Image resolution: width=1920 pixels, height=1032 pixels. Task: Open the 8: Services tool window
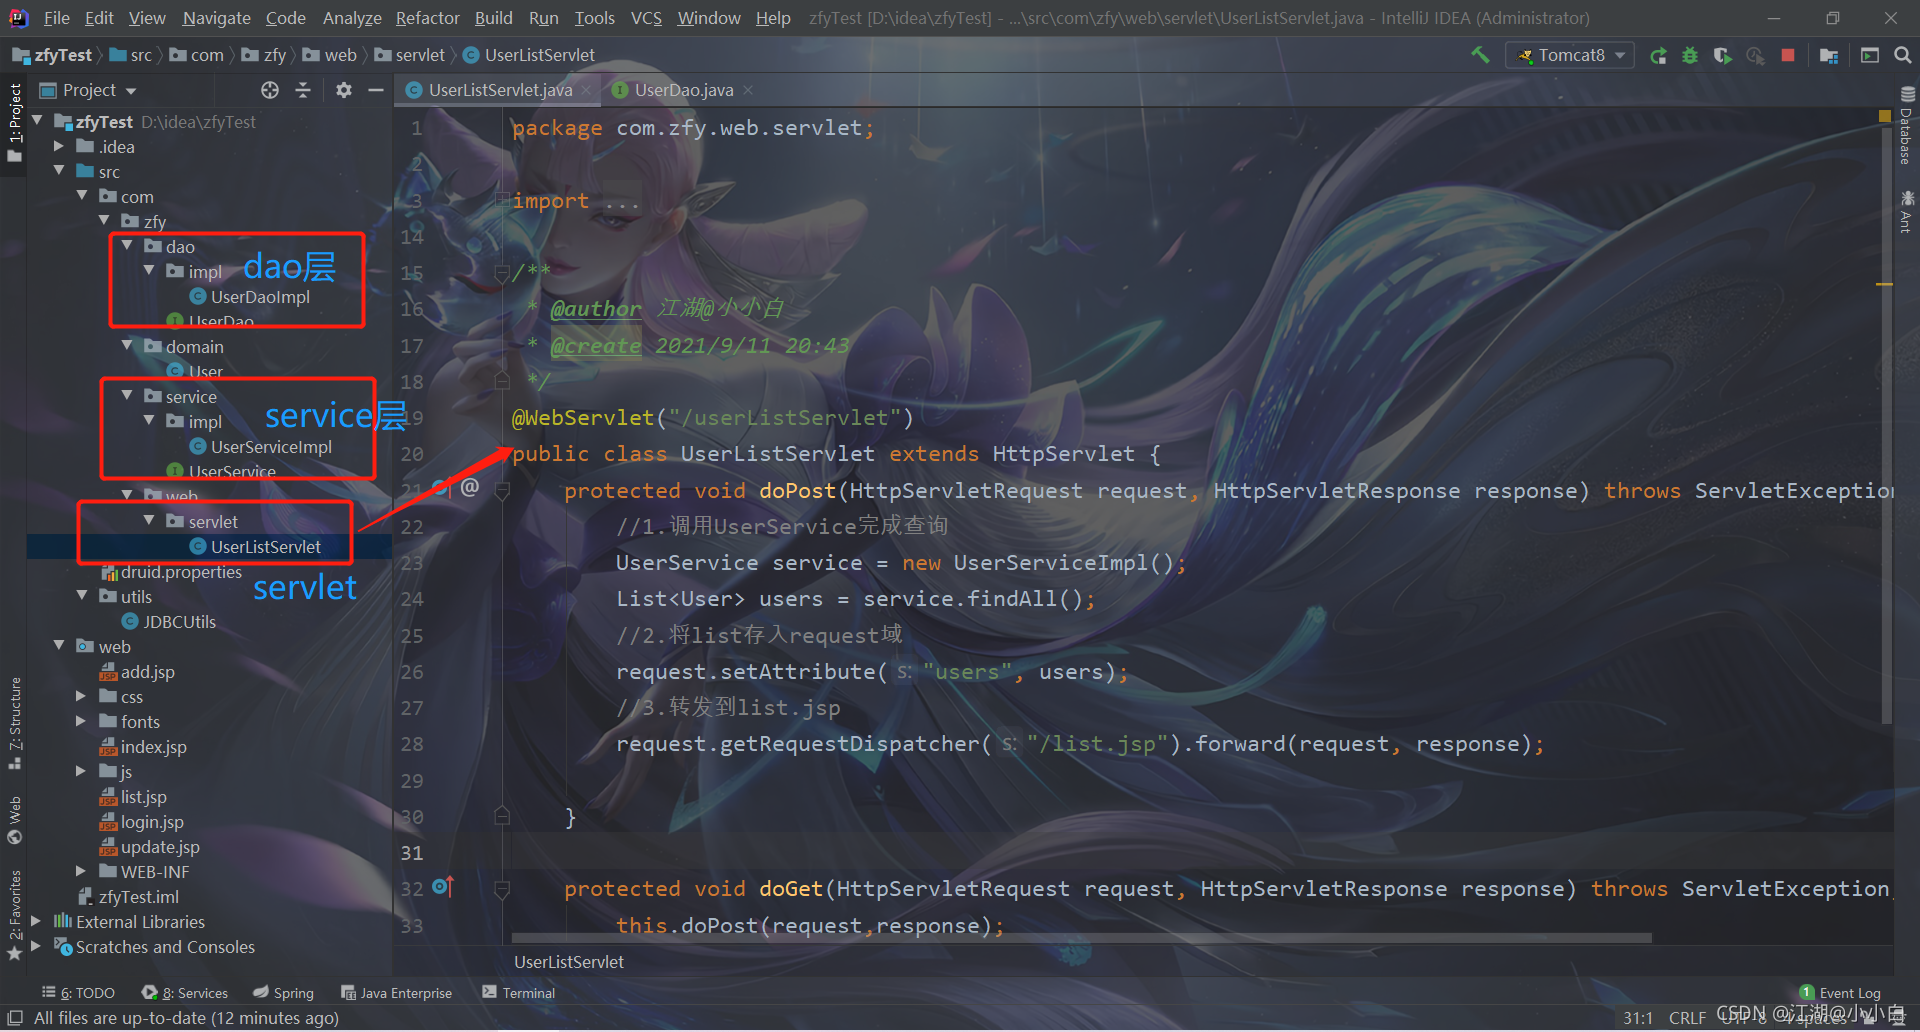[x=185, y=993]
